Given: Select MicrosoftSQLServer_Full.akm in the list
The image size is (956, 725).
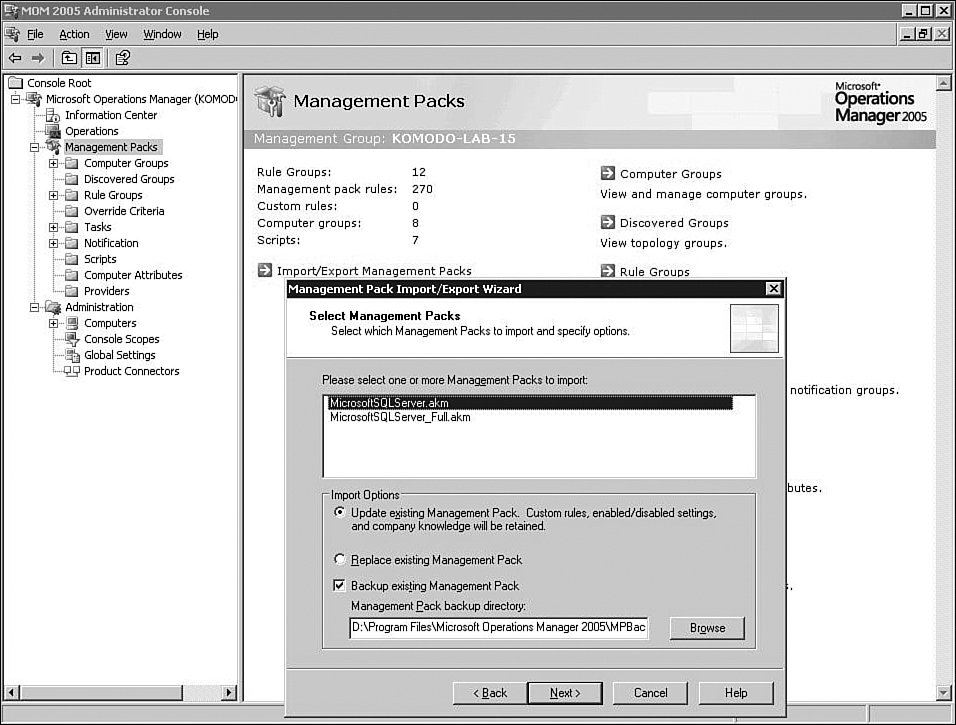Looking at the screenshot, I should (x=400, y=417).
